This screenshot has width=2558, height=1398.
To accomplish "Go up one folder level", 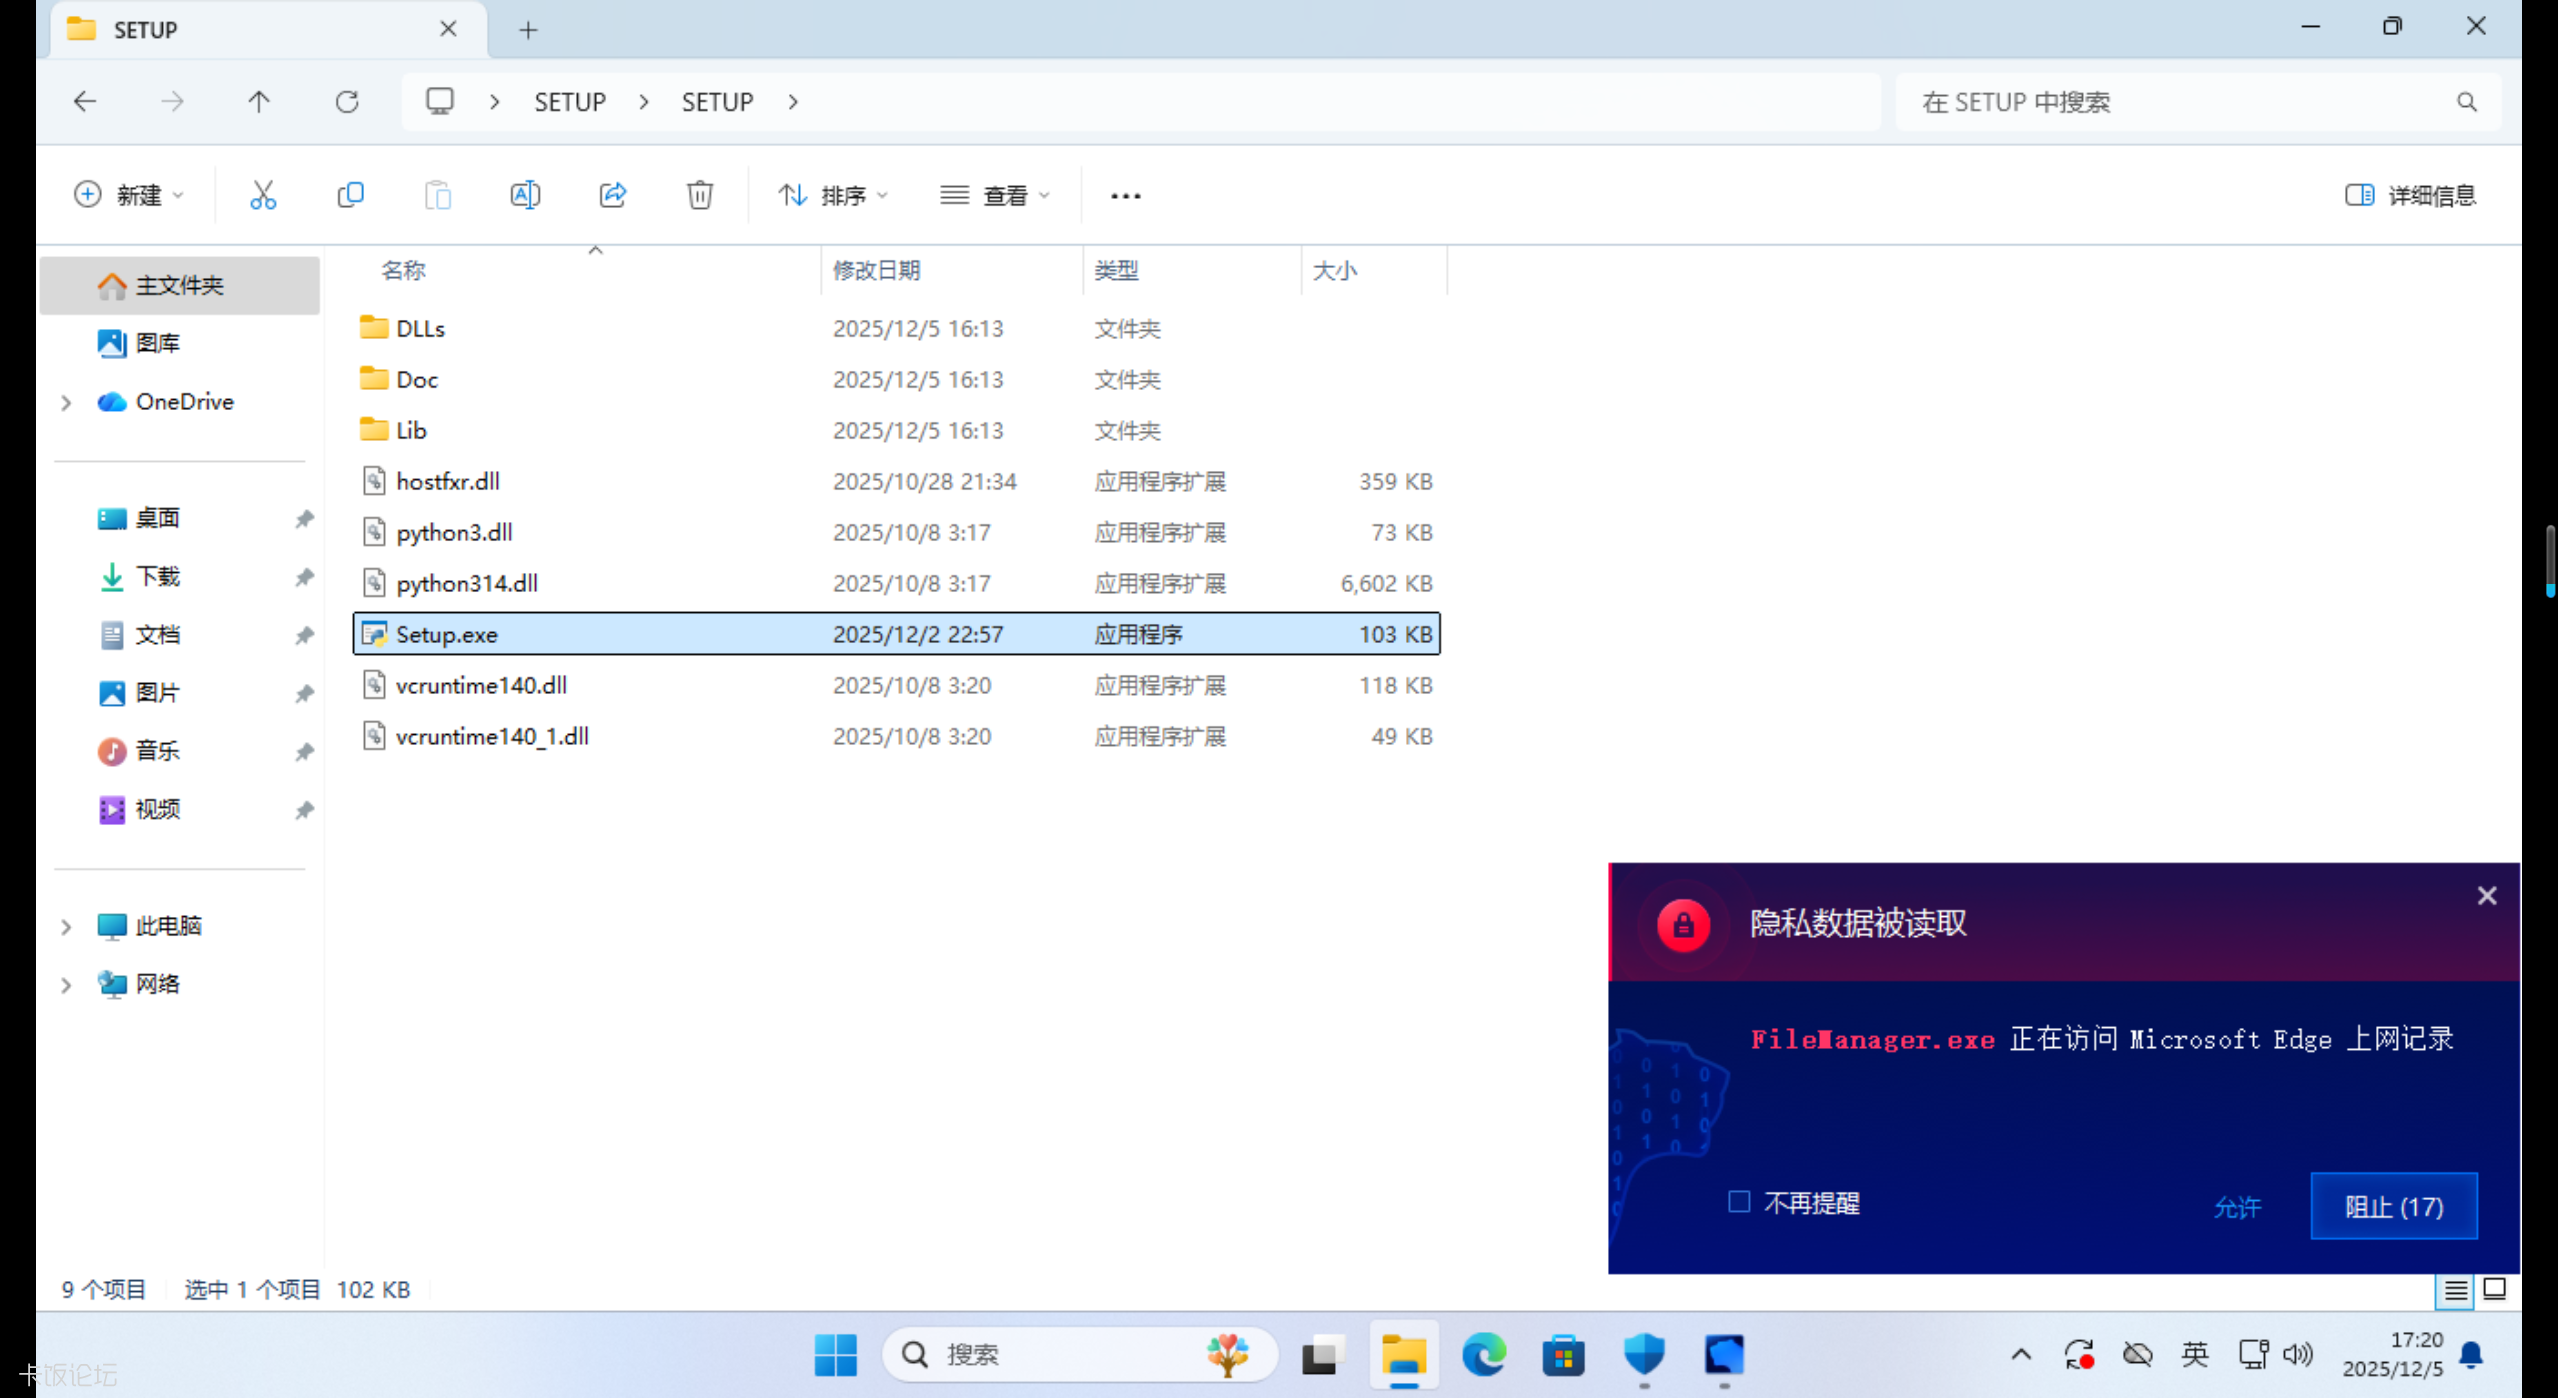I will tap(259, 102).
